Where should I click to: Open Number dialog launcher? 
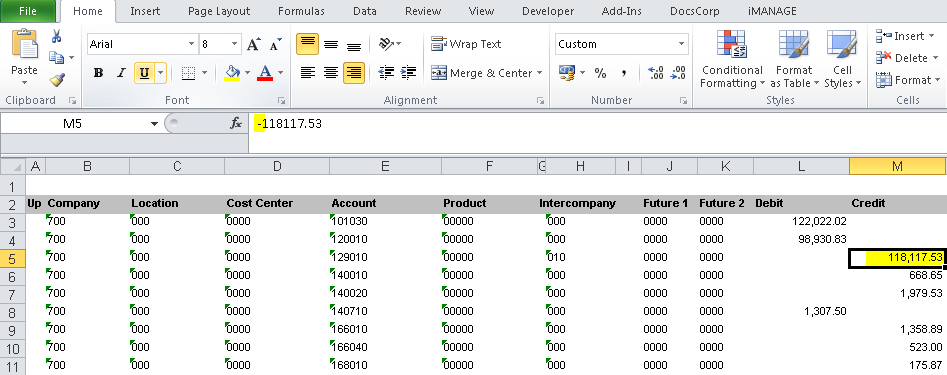[683, 101]
